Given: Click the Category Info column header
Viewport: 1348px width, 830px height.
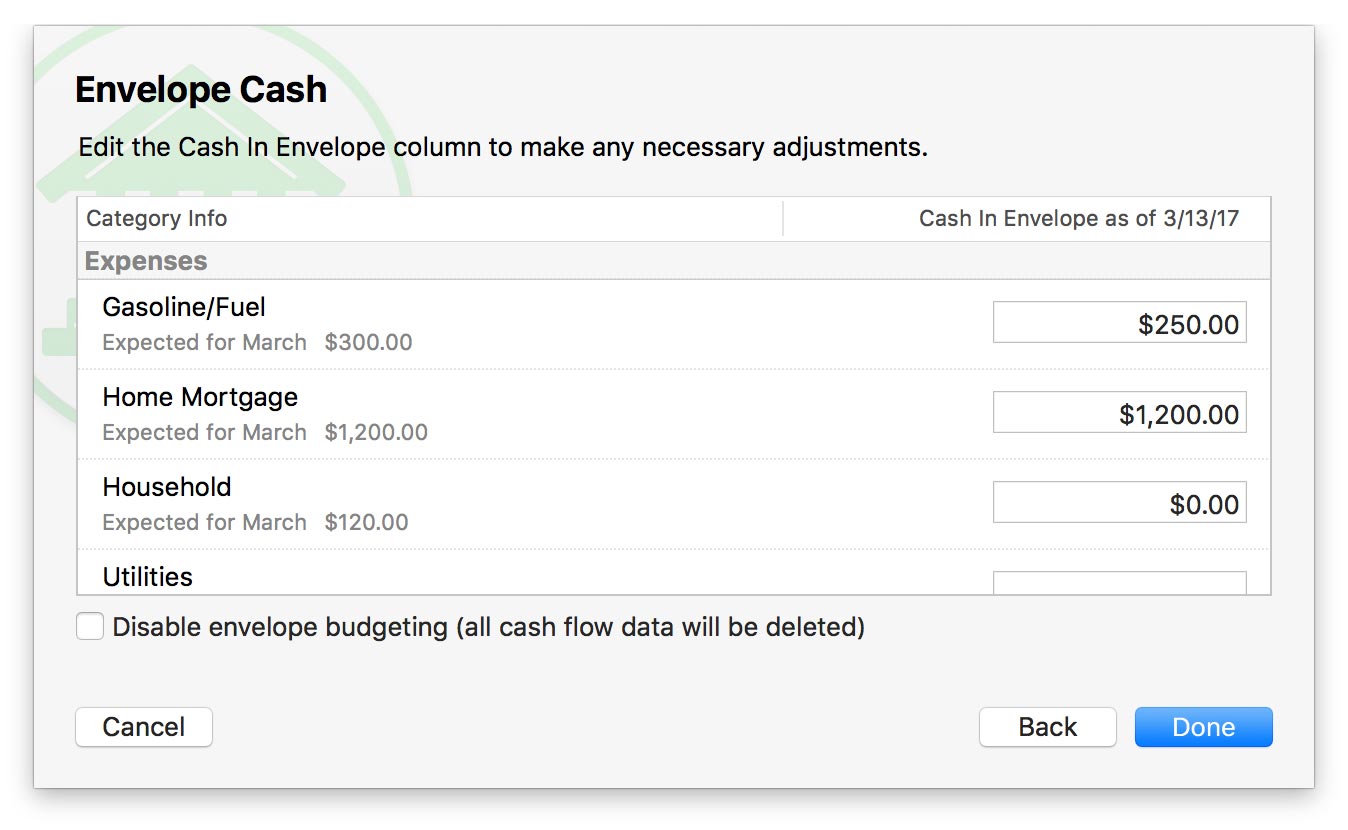Looking at the screenshot, I should [x=157, y=219].
